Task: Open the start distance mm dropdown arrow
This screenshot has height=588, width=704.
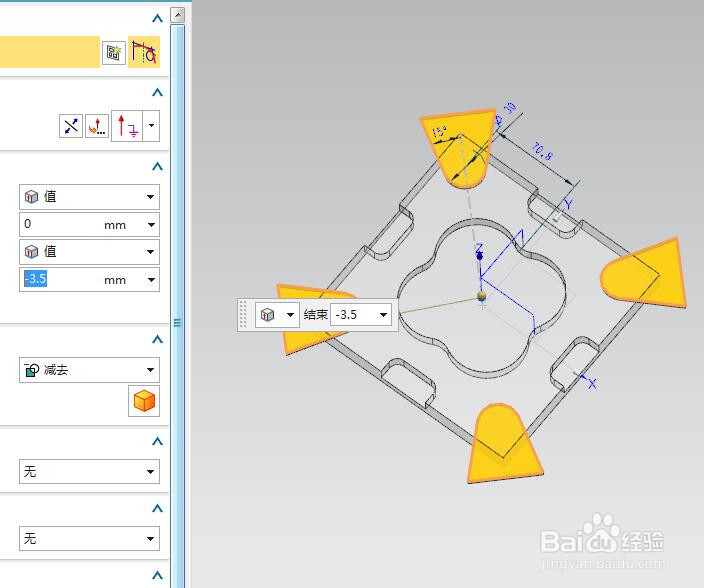Action: click(x=151, y=224)
